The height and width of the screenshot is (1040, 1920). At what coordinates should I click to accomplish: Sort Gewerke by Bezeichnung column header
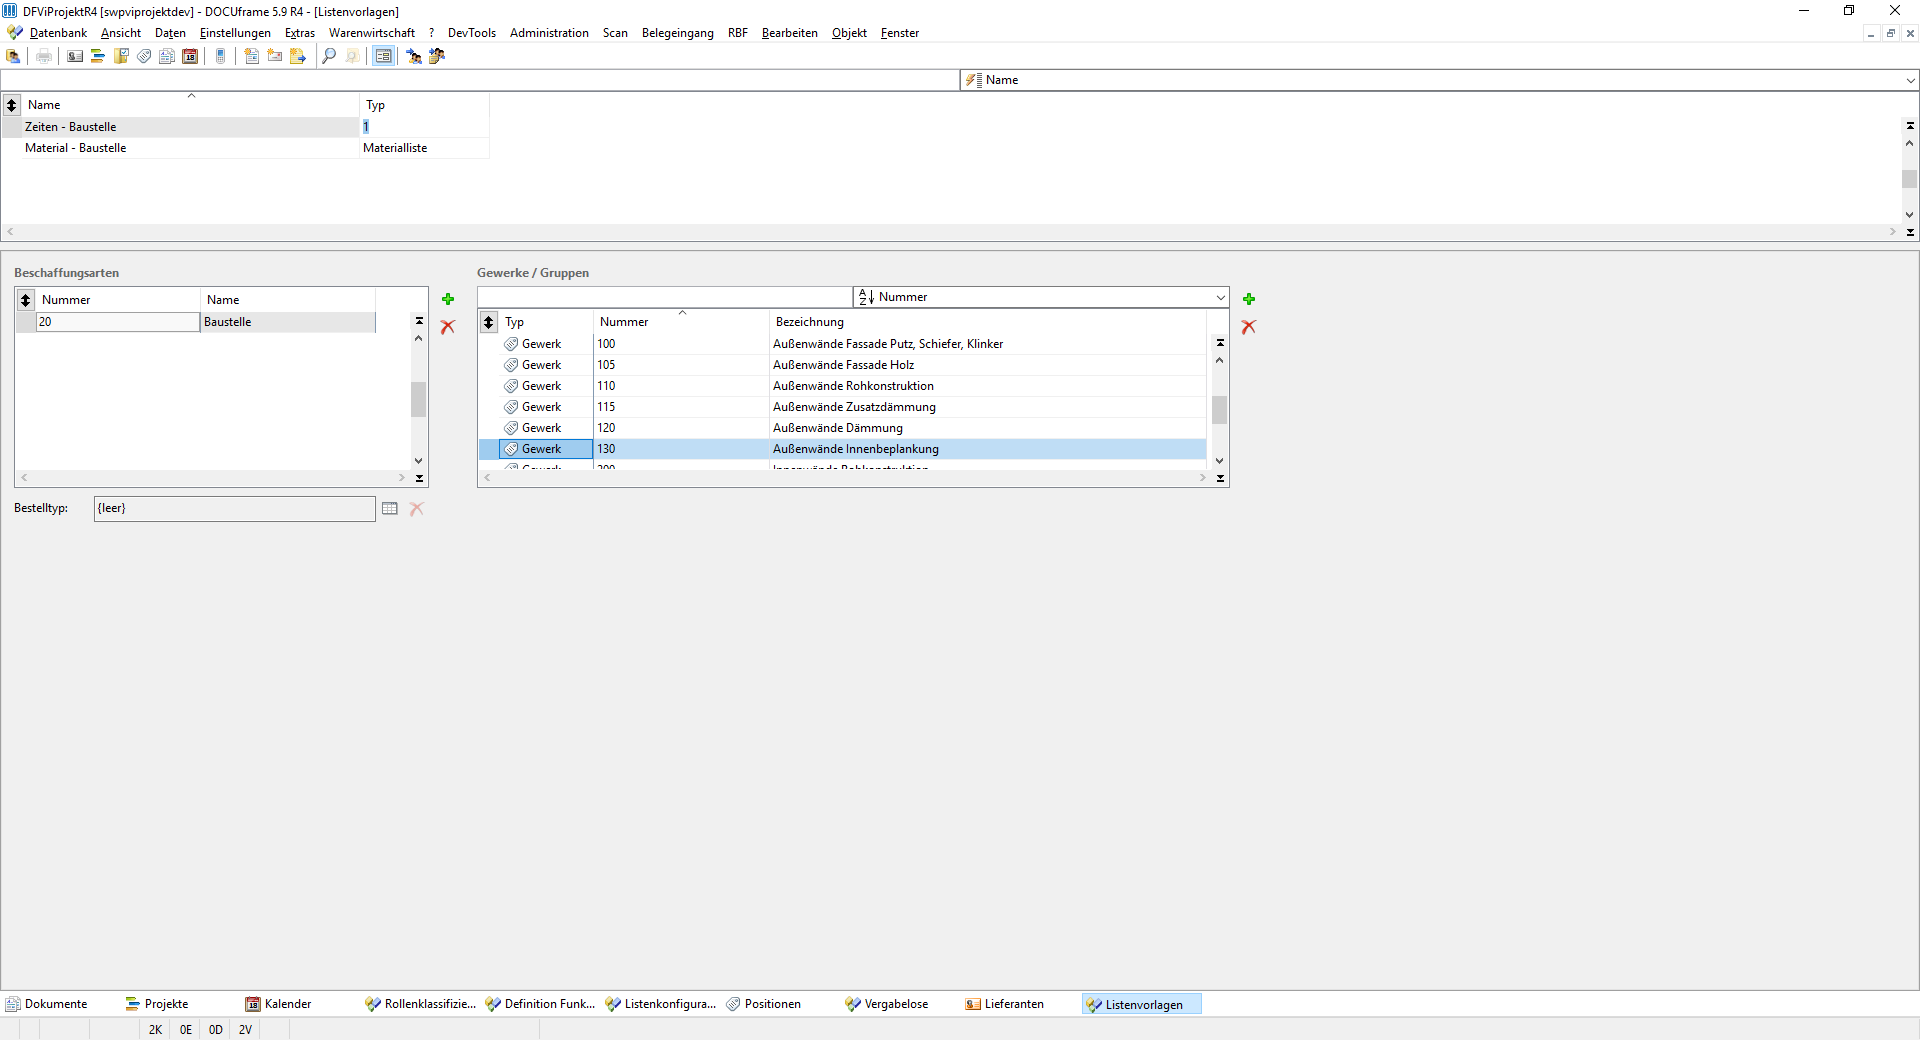coord(988,322)
